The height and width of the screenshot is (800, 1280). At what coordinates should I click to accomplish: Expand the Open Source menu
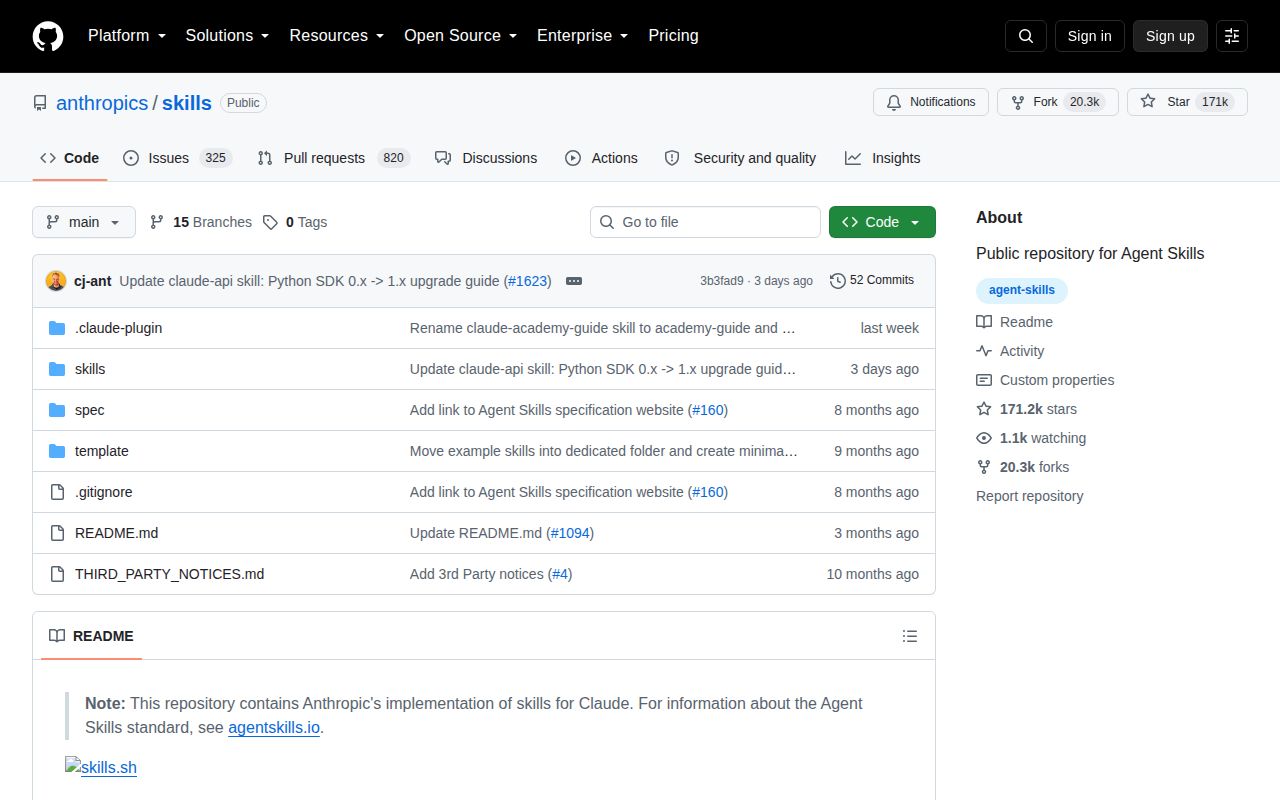point(460,36)
